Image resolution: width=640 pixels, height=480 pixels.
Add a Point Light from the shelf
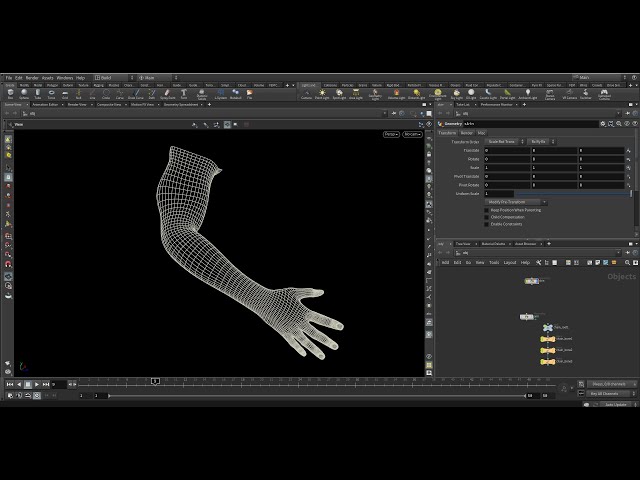click(322, 94)
